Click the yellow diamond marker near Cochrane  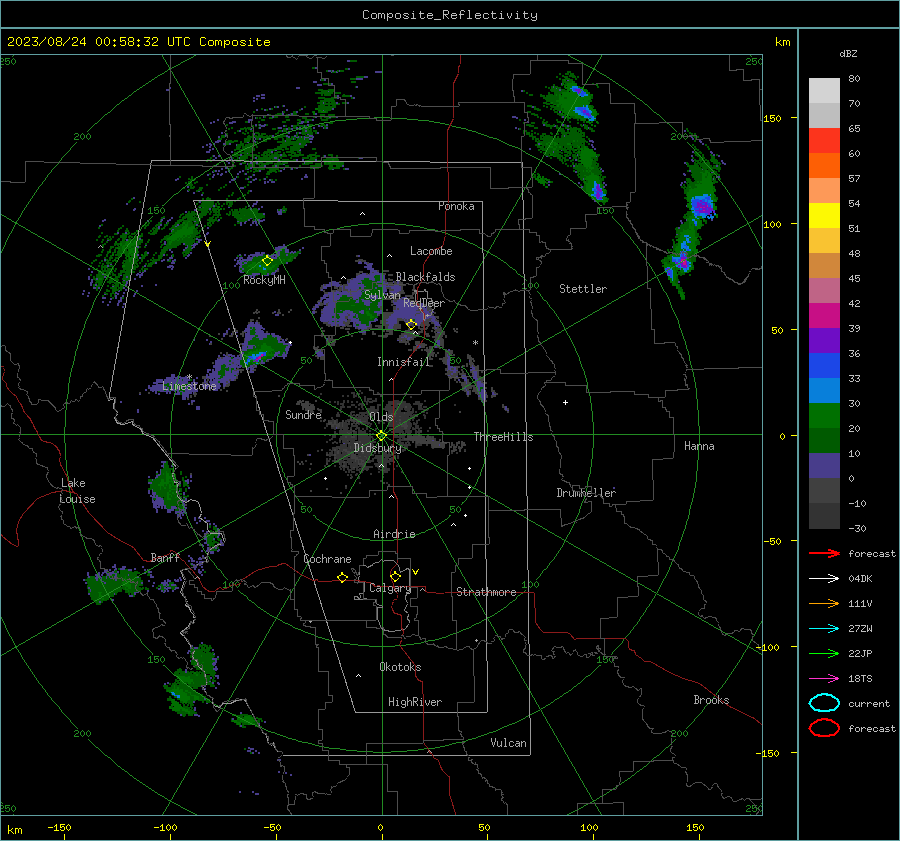(342, 577)
